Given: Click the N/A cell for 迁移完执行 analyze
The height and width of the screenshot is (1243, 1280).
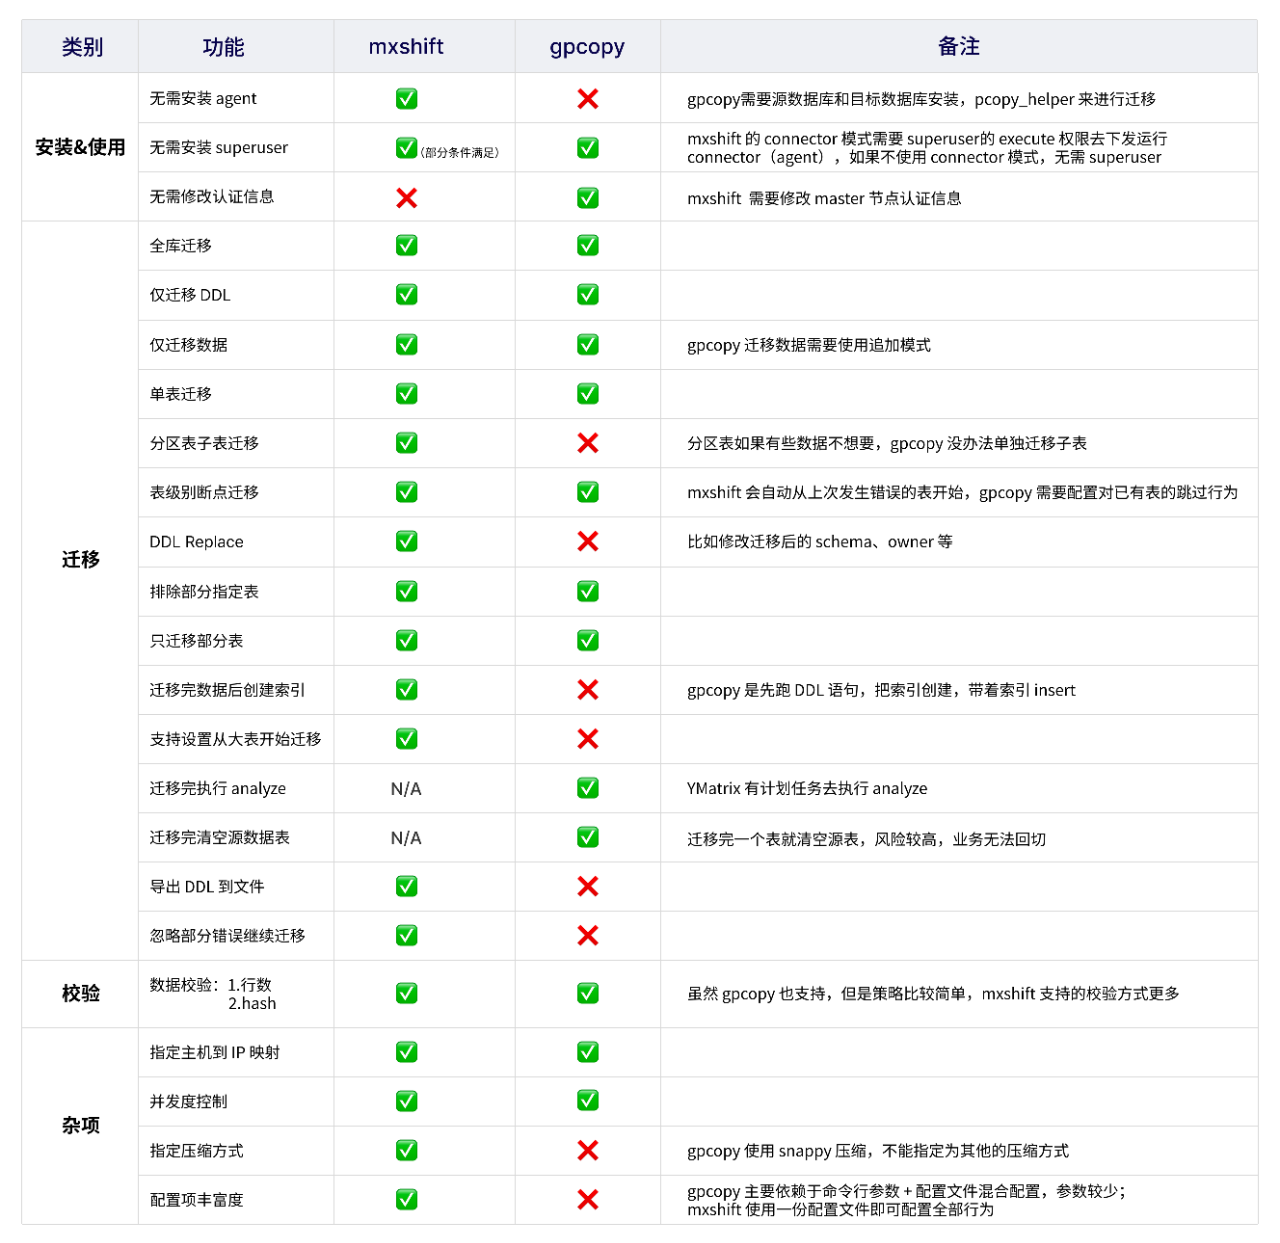Looking at the screenshot, I should [x=406, y=789].
